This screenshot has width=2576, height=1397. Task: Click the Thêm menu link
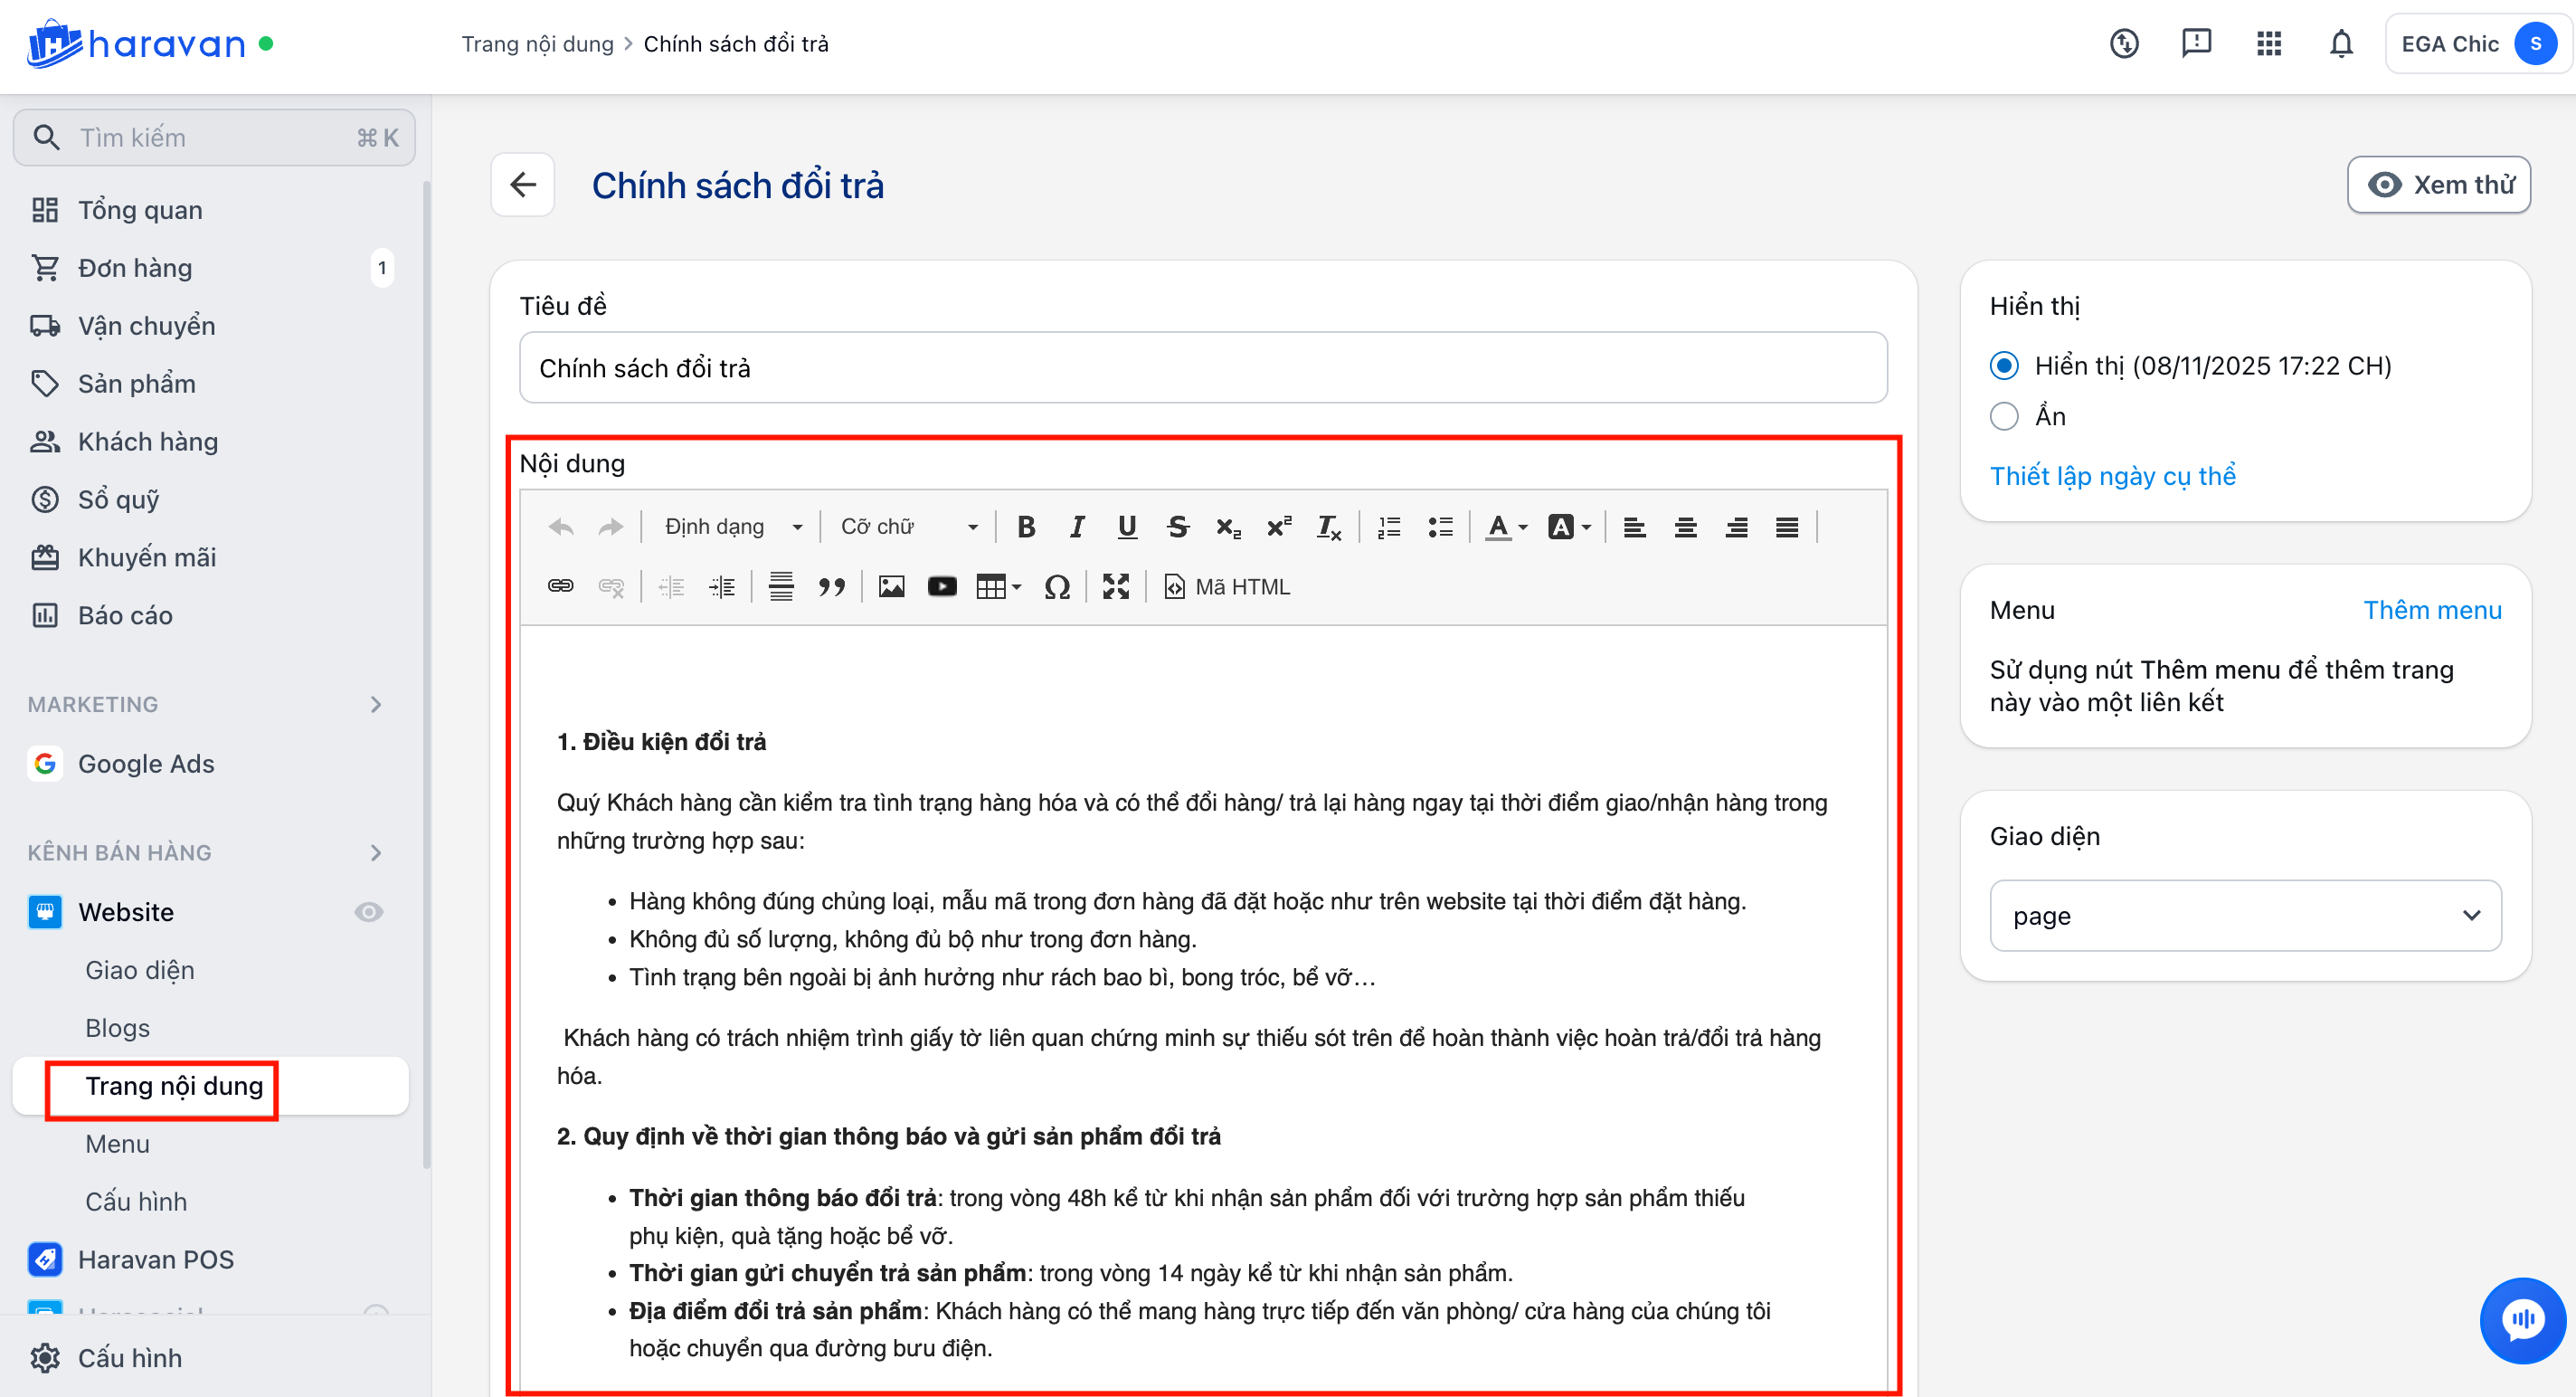coord(2431,610)
